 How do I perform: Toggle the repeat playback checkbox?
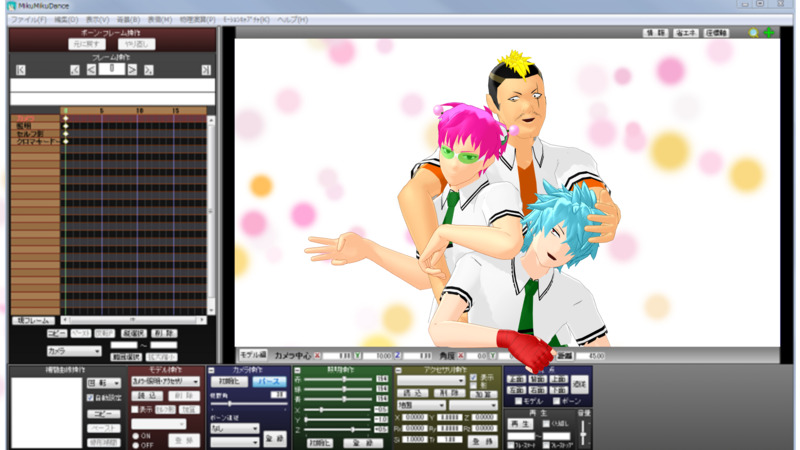546,423
